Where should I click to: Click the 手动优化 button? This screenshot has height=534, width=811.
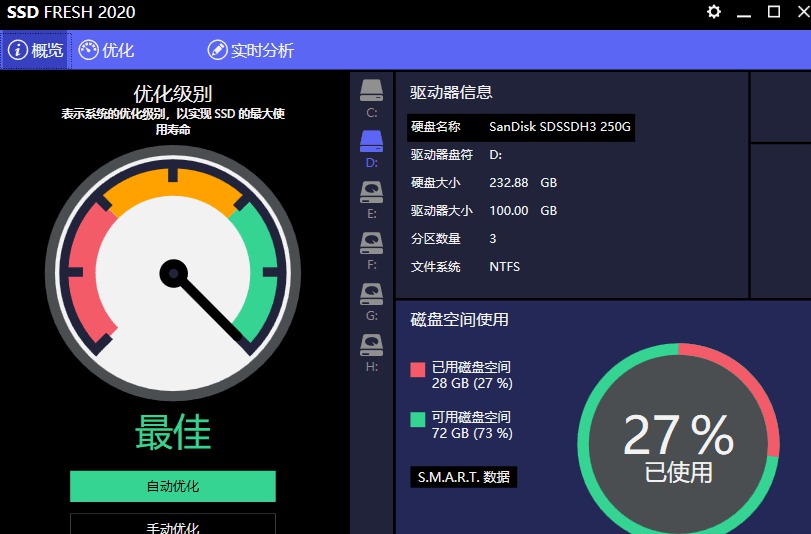click(x=173, y=524)
